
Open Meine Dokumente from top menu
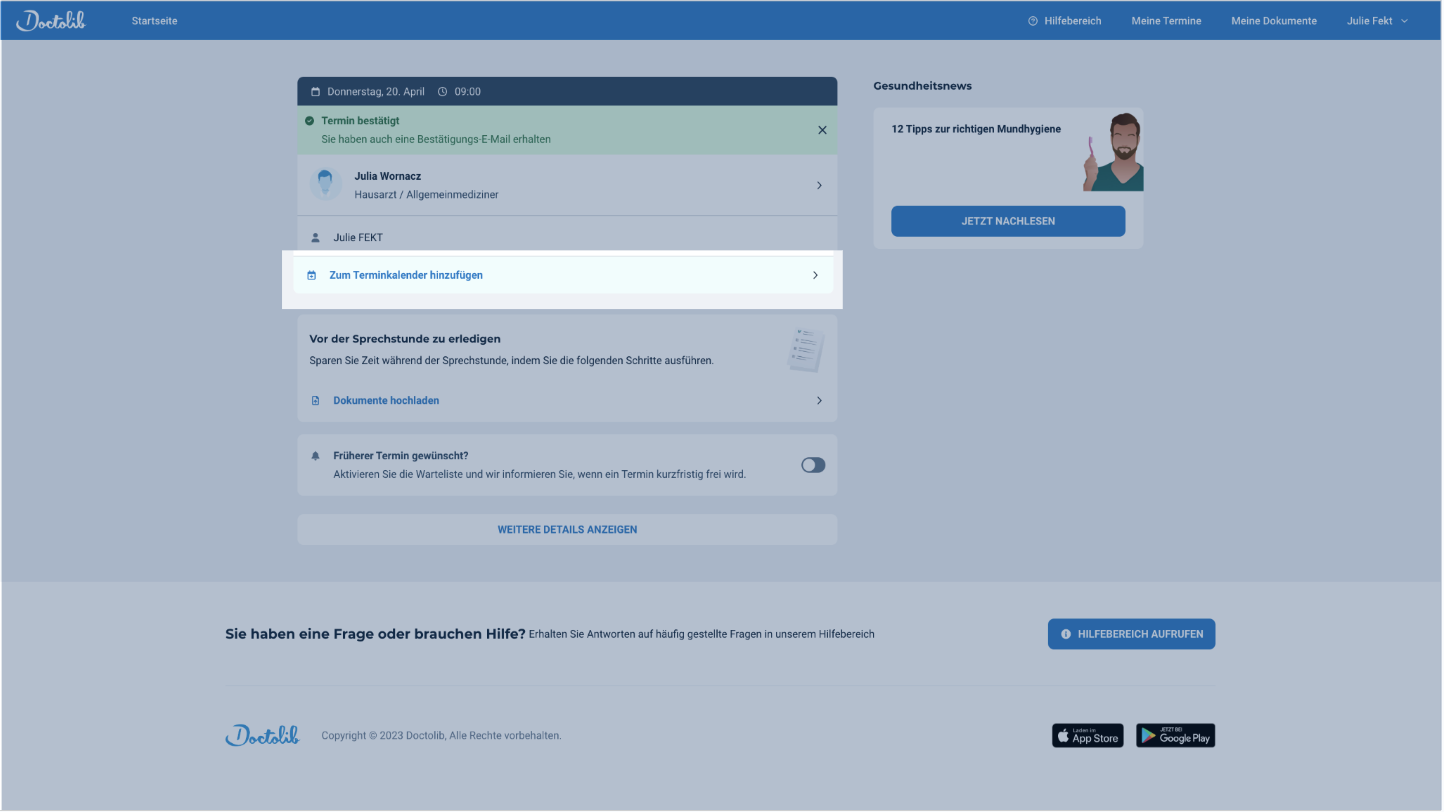(x=1273, y=21)
